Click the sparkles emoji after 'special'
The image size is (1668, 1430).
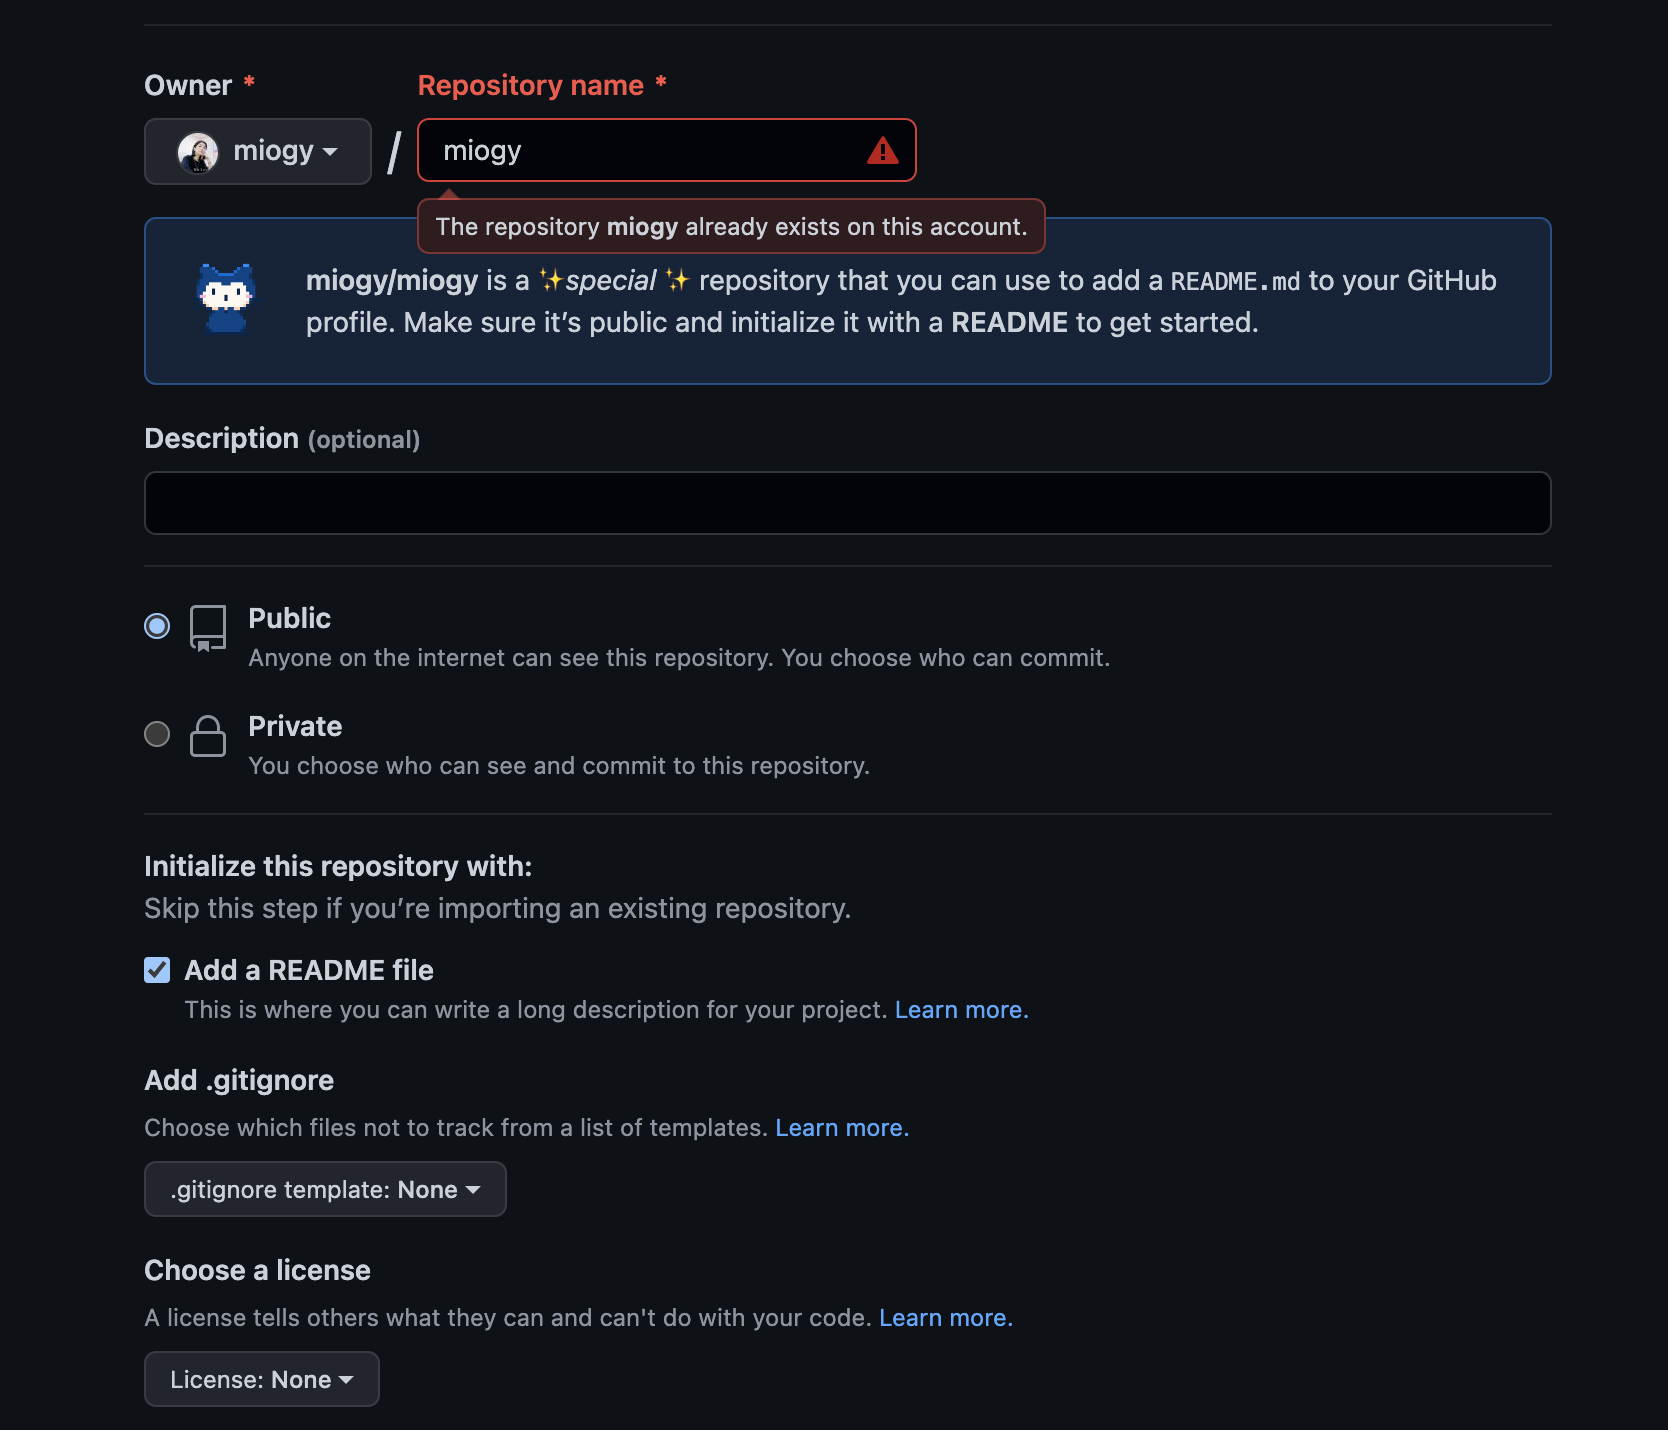[x=678, y=280]
